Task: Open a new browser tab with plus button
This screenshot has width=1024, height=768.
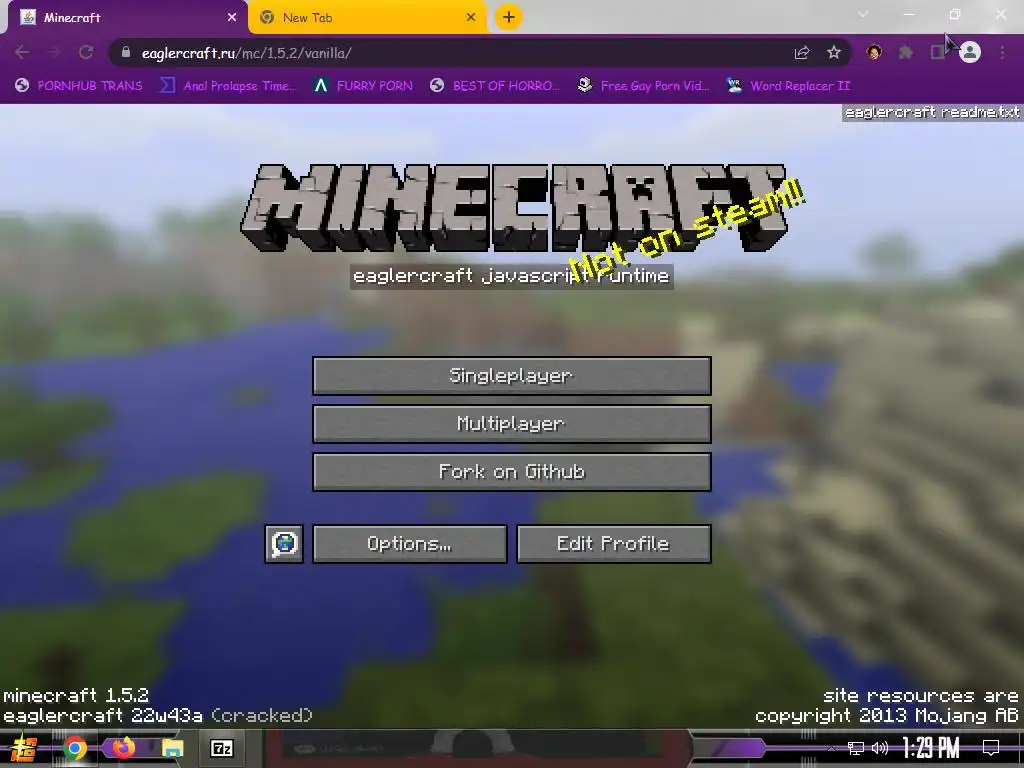Action: [x=509, y=17]
